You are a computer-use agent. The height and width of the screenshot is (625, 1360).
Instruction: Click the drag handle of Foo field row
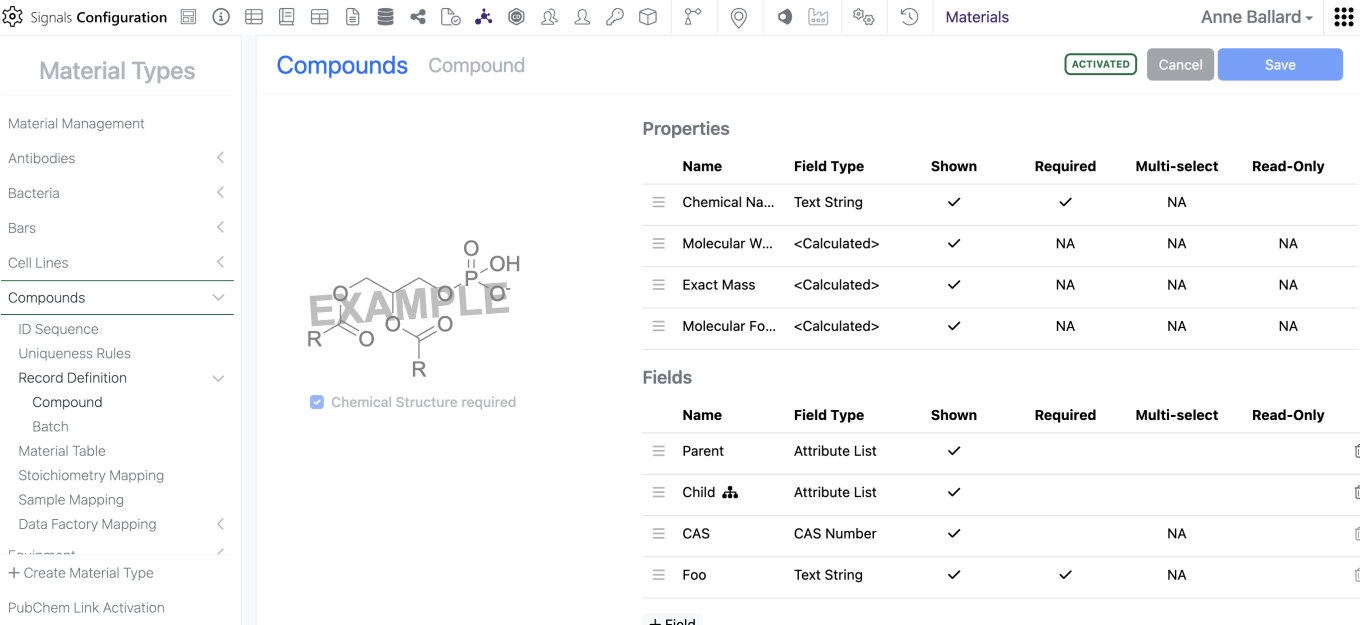659,575
